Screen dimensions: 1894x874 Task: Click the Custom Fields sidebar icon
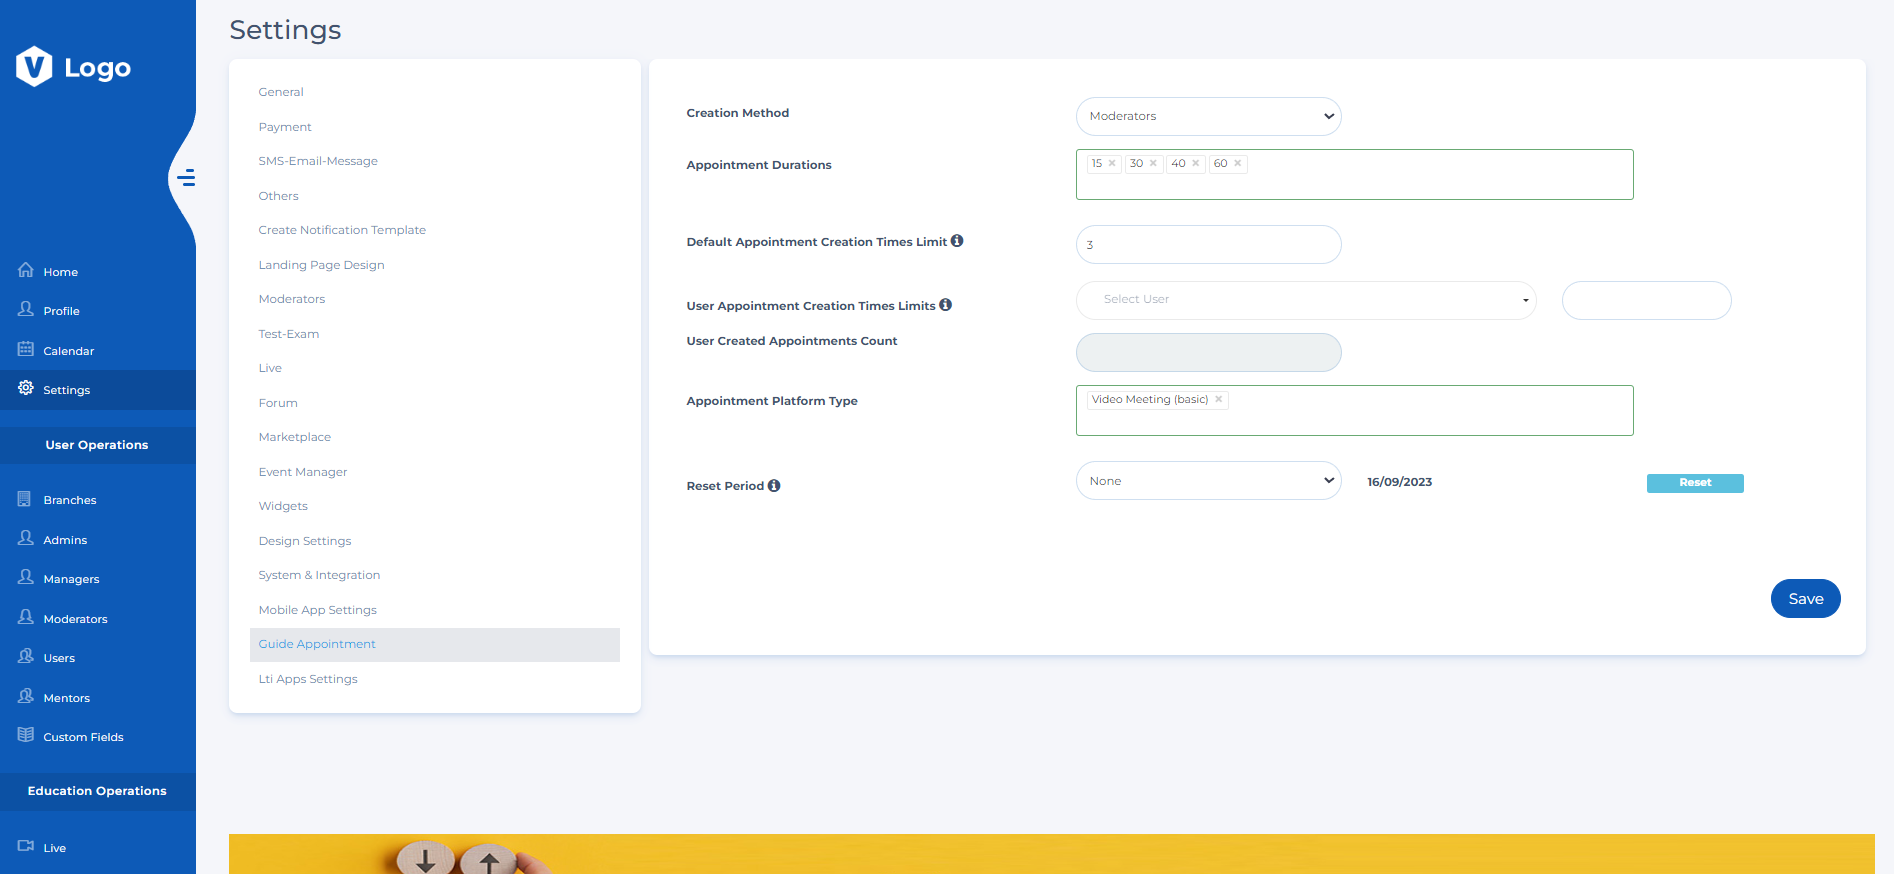(26, 736)
